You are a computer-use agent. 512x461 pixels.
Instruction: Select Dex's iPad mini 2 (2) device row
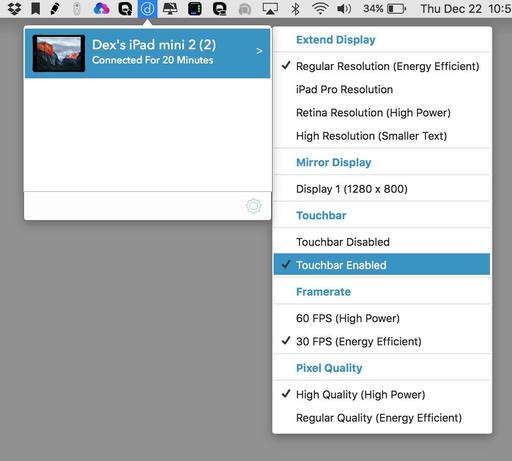tap(148, 53)
